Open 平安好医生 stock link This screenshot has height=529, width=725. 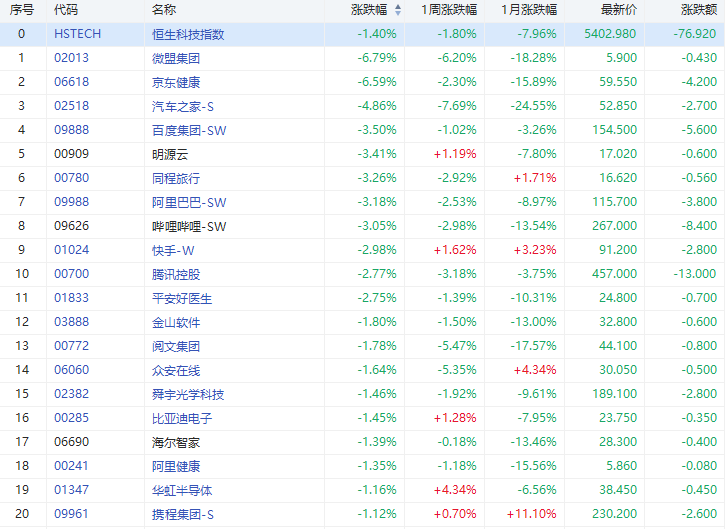coord(182,299)
